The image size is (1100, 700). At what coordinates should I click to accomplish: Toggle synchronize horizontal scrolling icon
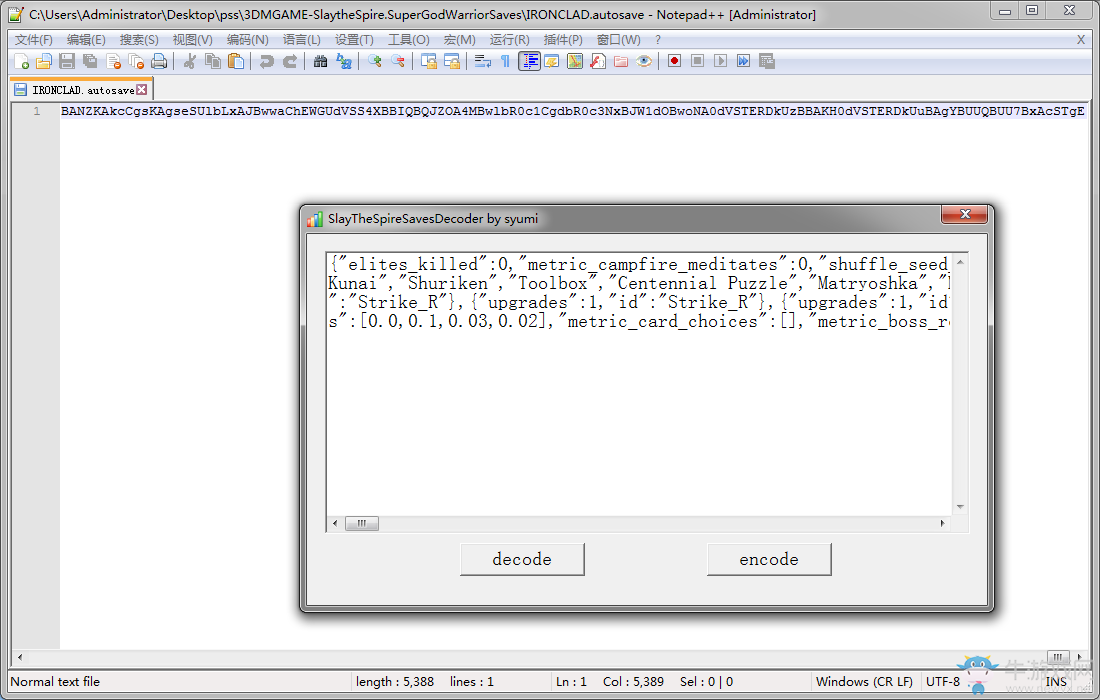coord(452,62)
